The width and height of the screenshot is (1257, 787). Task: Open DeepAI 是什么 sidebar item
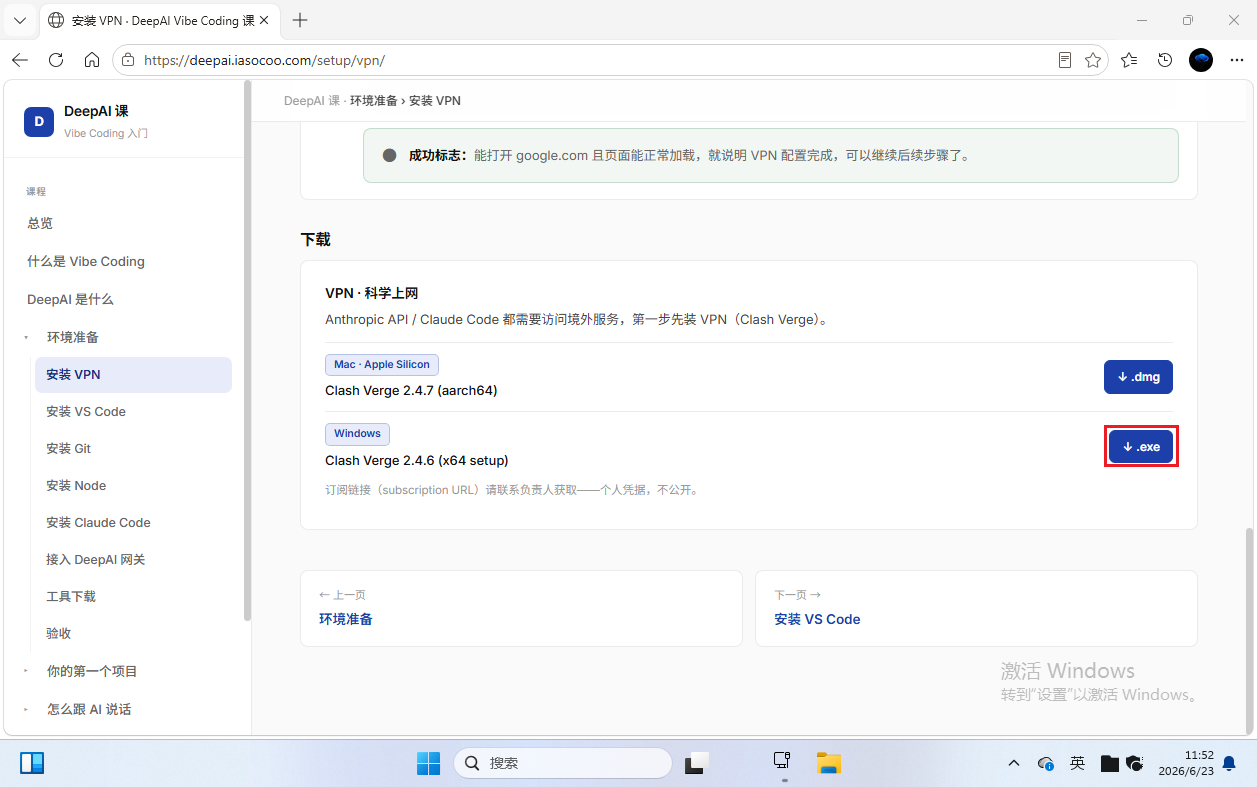click(x=70, y=299)
